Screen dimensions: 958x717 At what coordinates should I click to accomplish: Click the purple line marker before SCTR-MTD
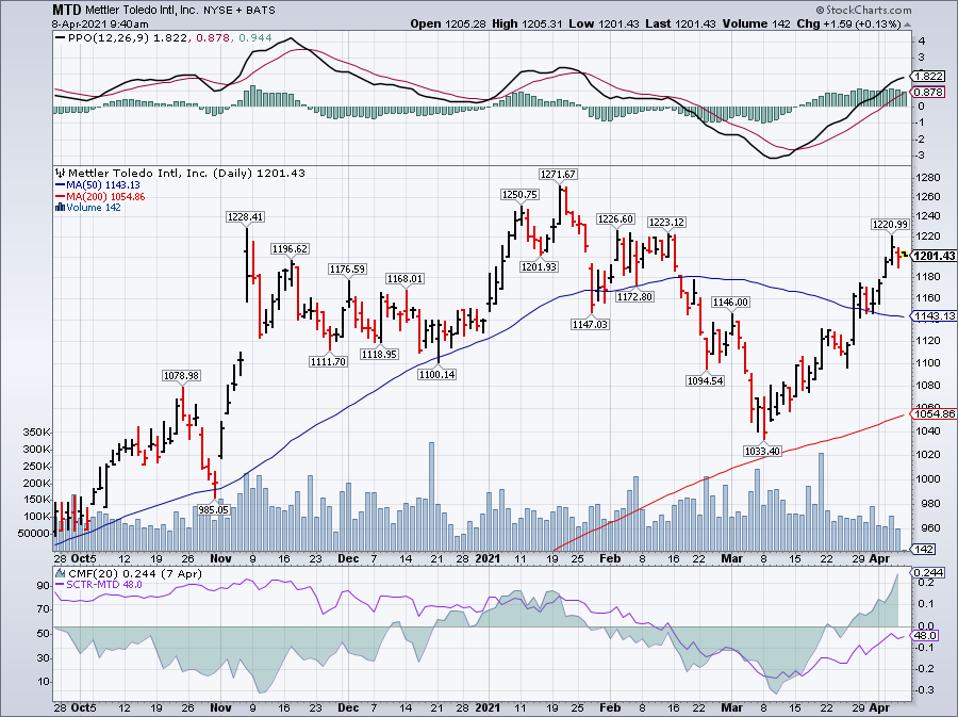(60, 584)
